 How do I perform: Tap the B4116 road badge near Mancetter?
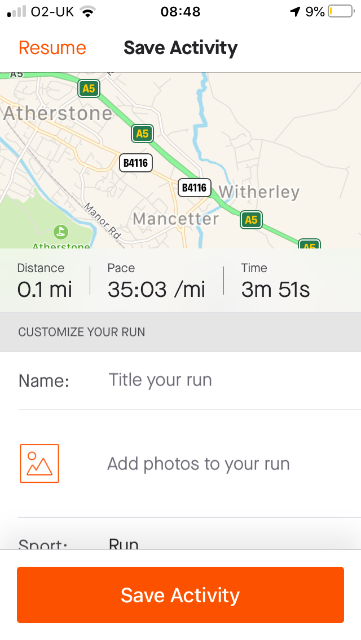click(x=194, y=187)
